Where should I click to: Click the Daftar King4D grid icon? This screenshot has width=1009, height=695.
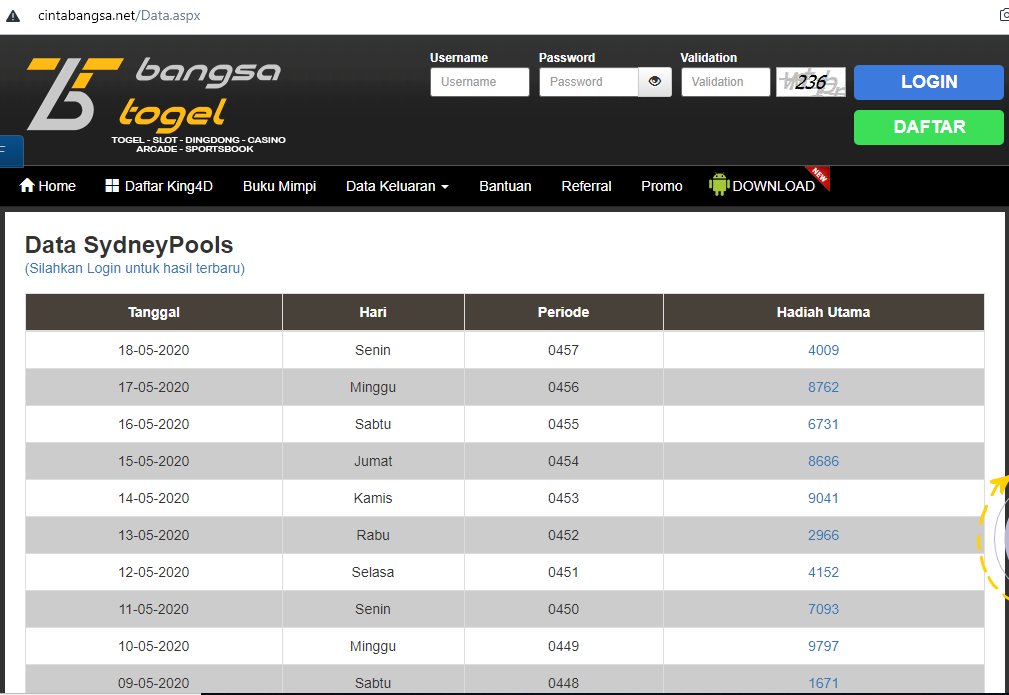click(112, 185)
